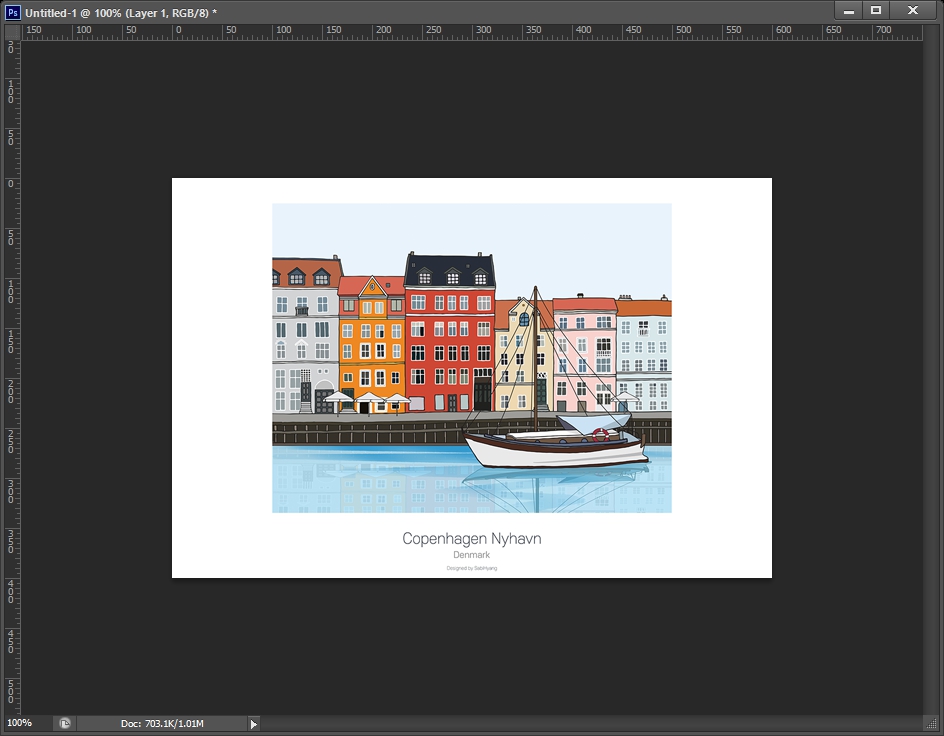
Task: Click the share/export icon in status bar
Action: click(x=64, y=723)
